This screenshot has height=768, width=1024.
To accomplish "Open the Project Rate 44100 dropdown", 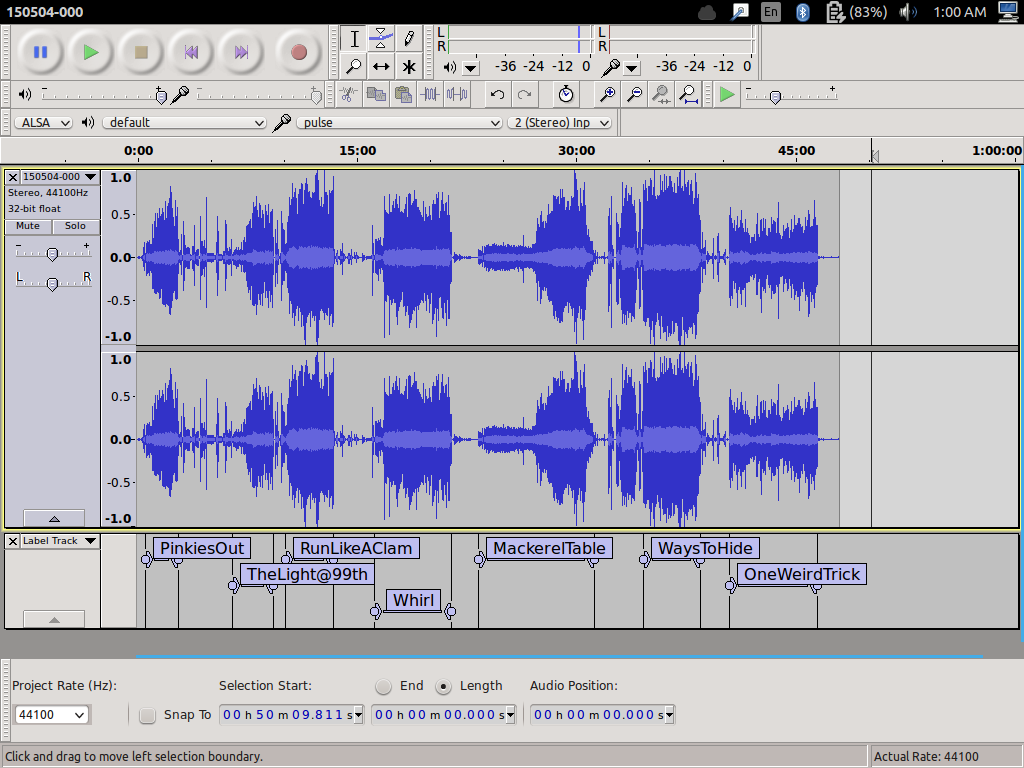I will [x=51, y=715].
